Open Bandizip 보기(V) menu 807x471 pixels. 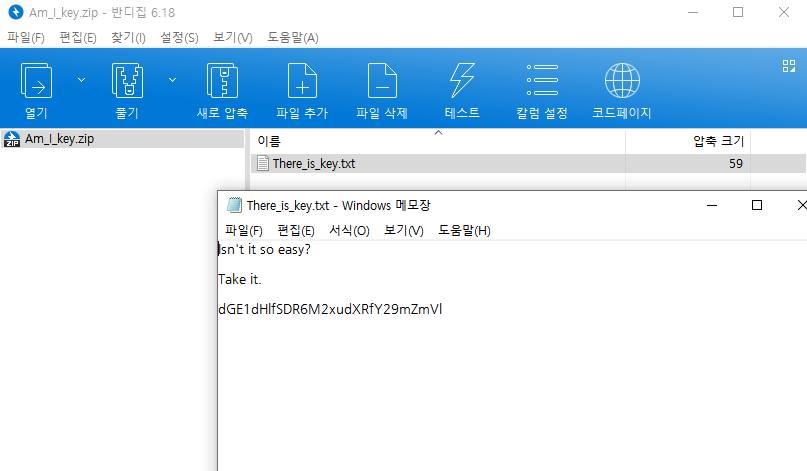[x=233, y=38]
